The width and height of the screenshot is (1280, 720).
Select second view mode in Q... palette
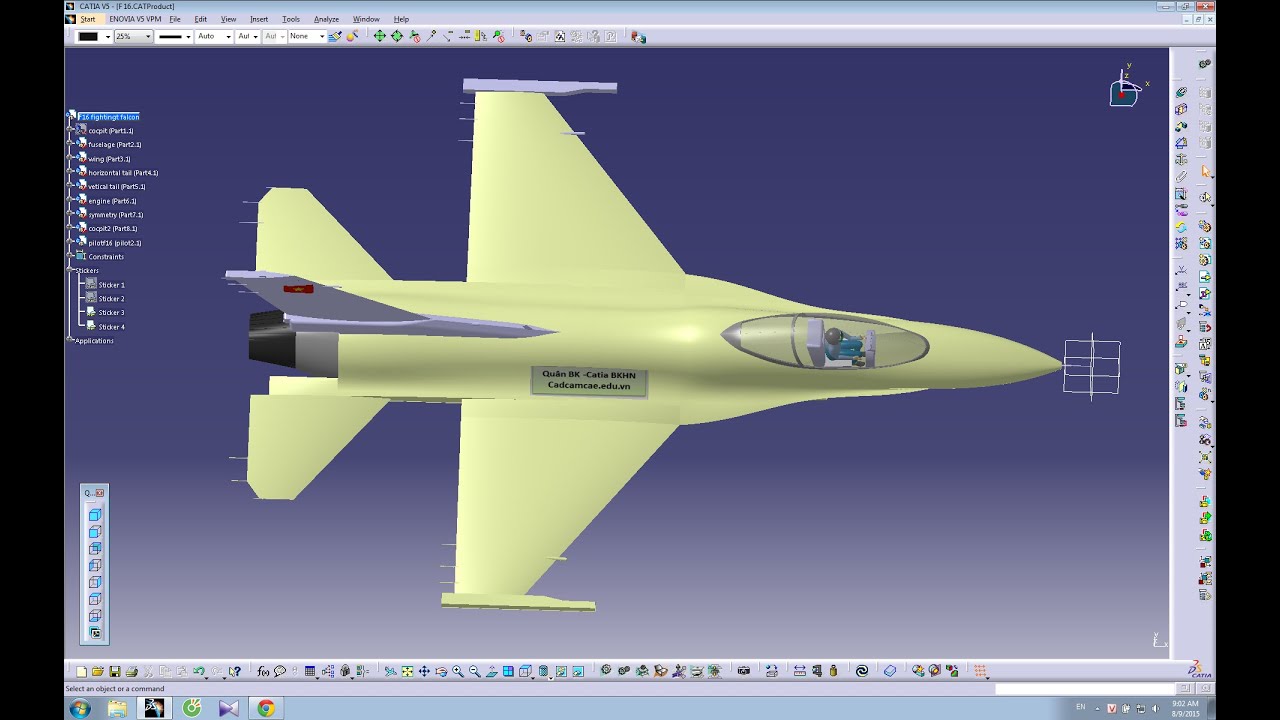click(x=95, y=531)
